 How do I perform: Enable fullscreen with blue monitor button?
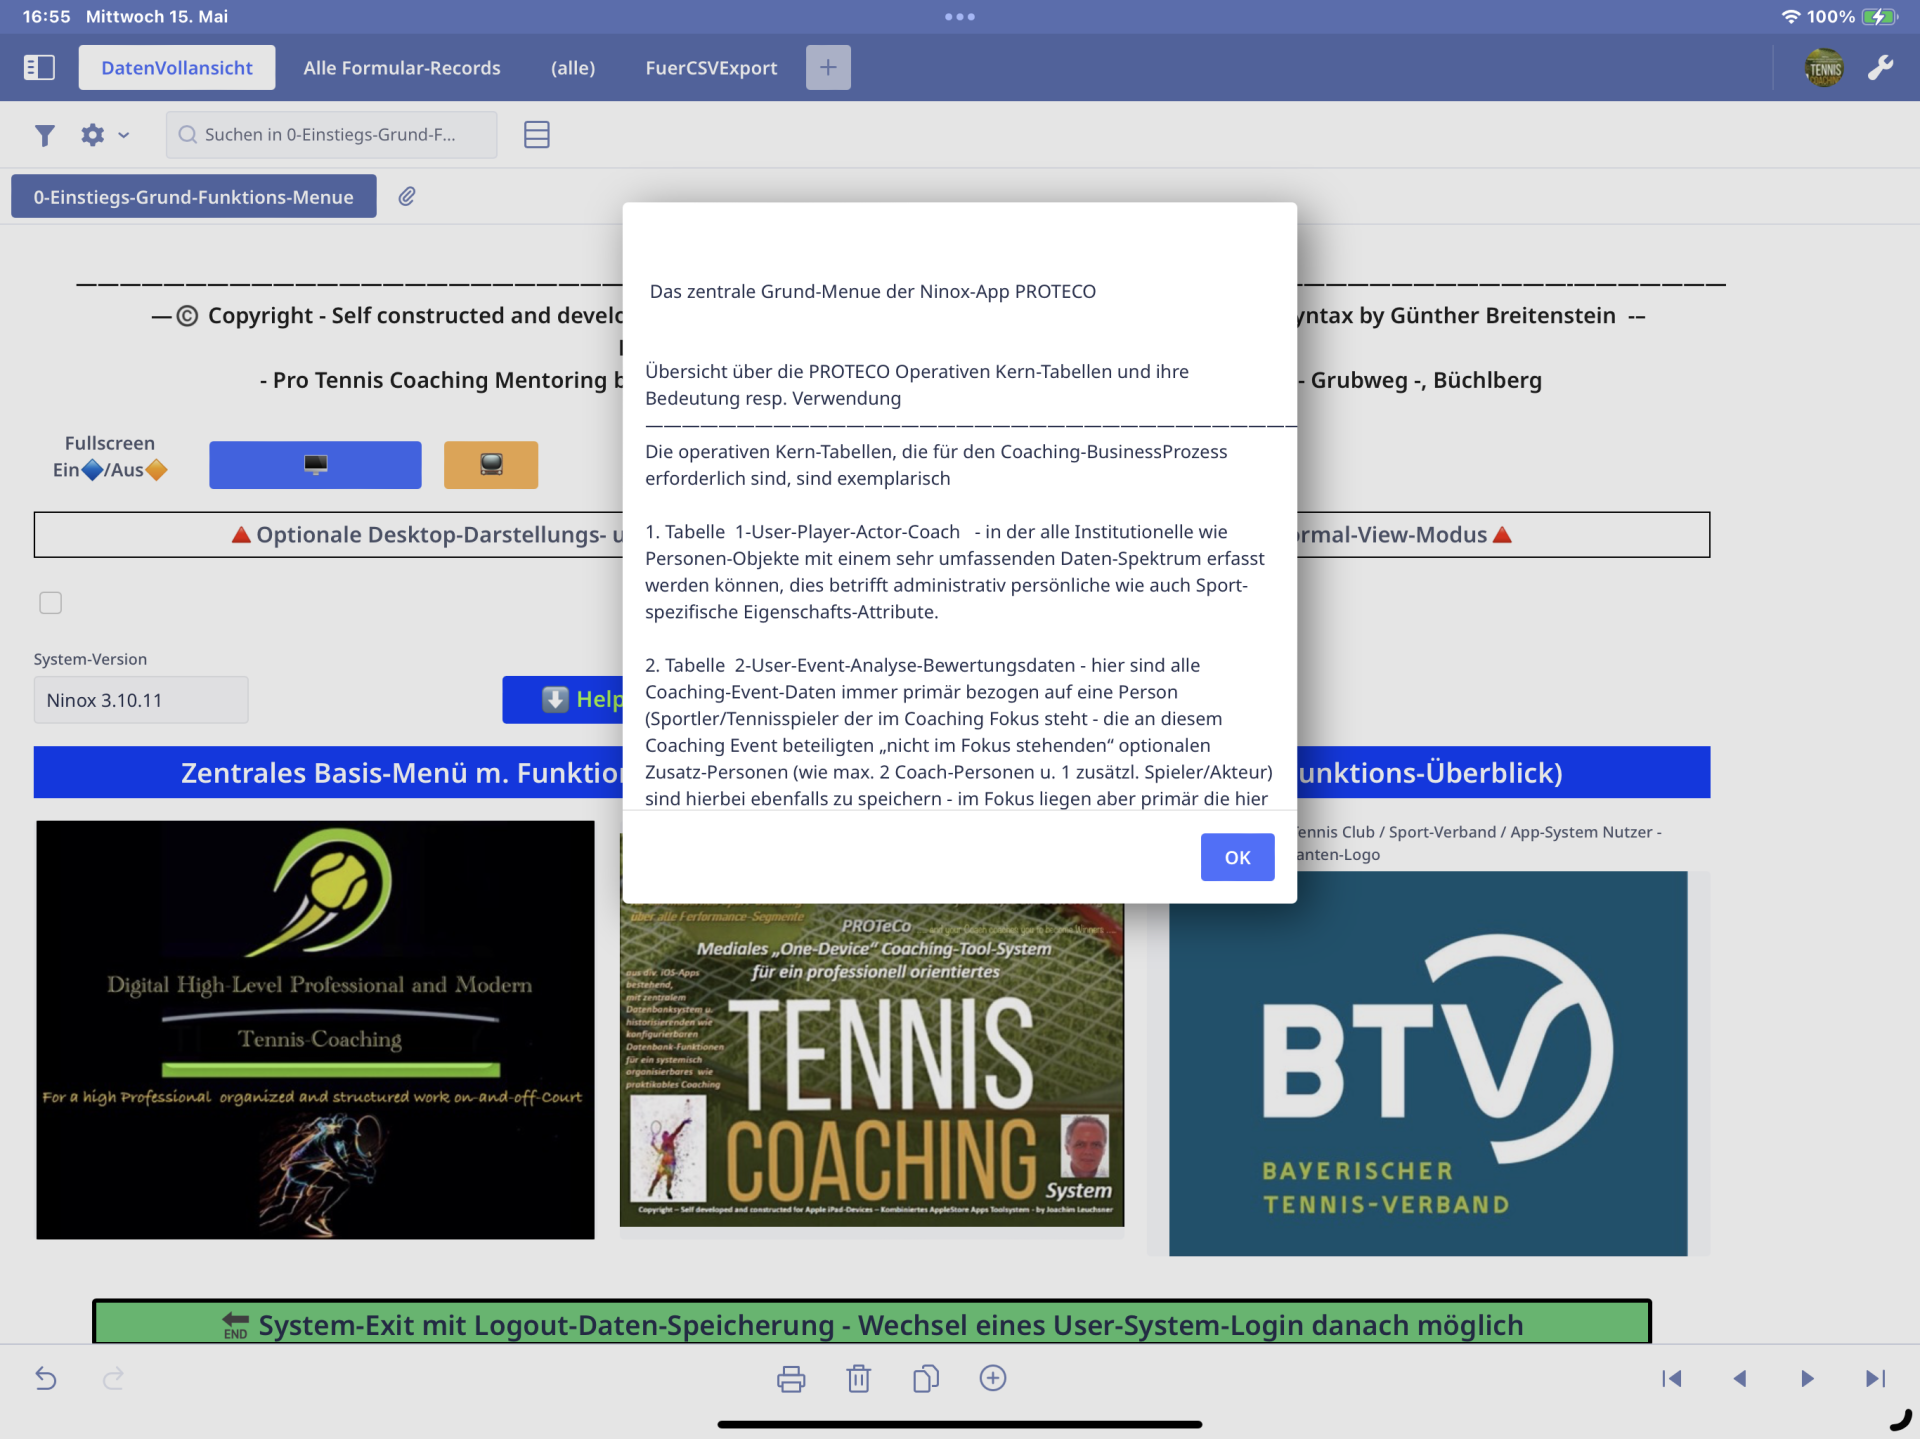315,465
